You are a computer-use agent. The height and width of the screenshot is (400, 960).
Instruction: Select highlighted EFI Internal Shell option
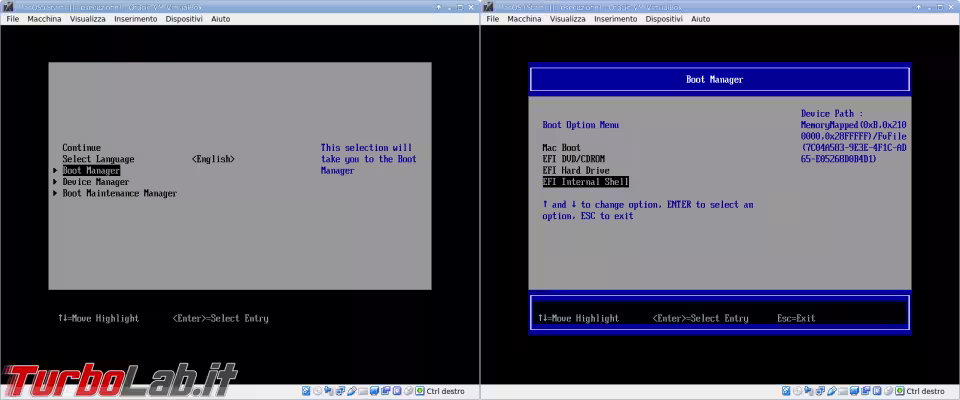coord(585,182)
